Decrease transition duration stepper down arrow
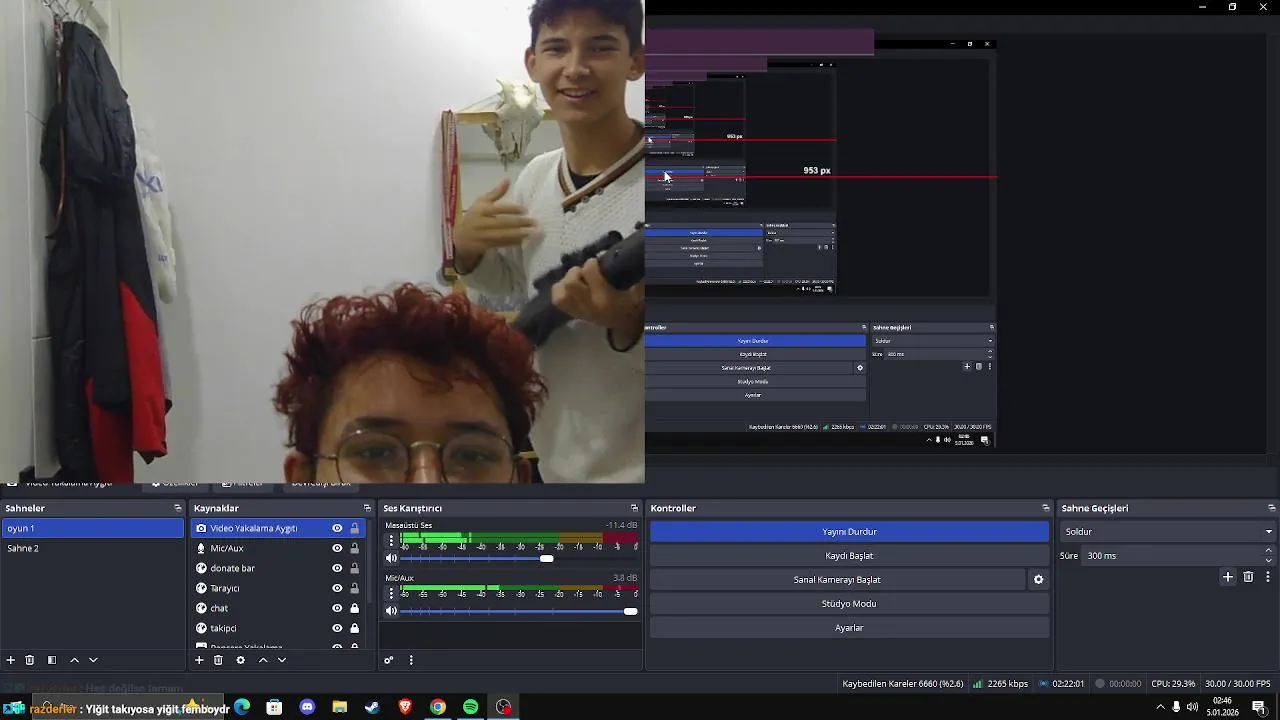This screenshot has height=720, width=1280. (1269, 560)
